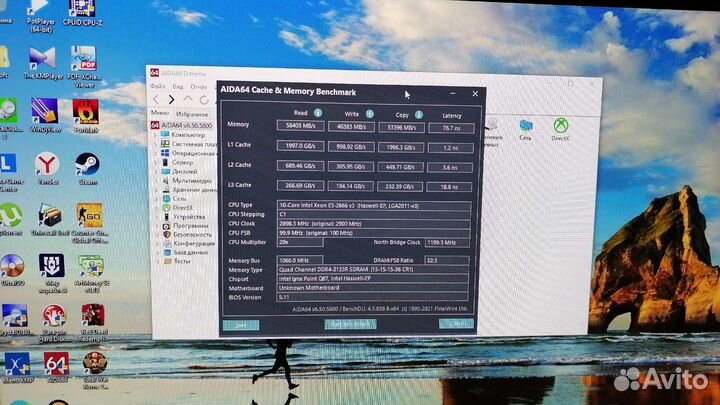720x405 pixels.
Task: Click Start Benchmark button
Action: 350,324
